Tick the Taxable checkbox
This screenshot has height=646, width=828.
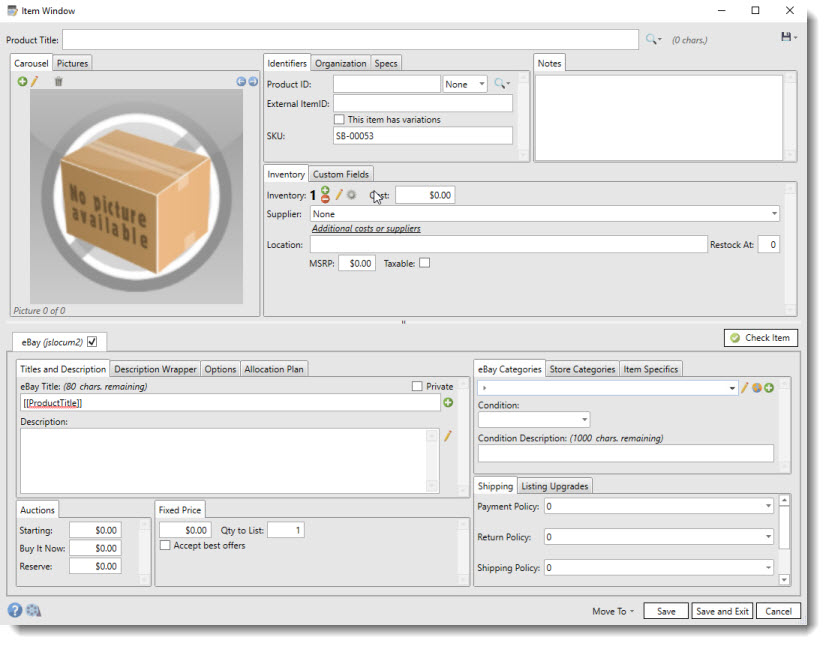[x=424, y=263]
